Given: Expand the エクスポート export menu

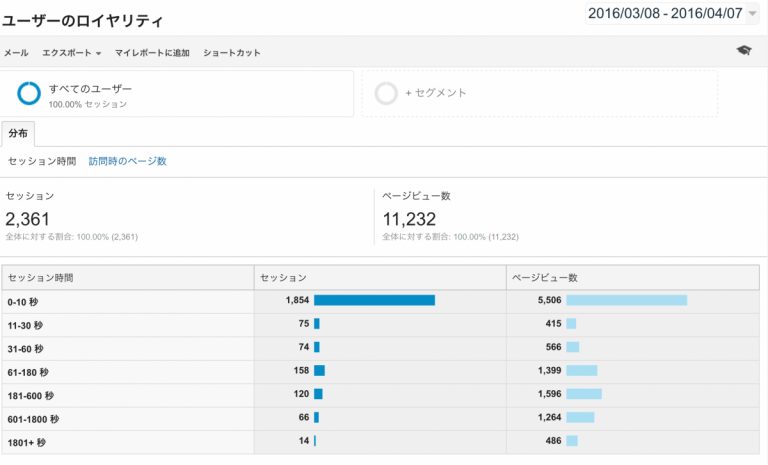Looking at the screenshot, I should click(72, 52).
